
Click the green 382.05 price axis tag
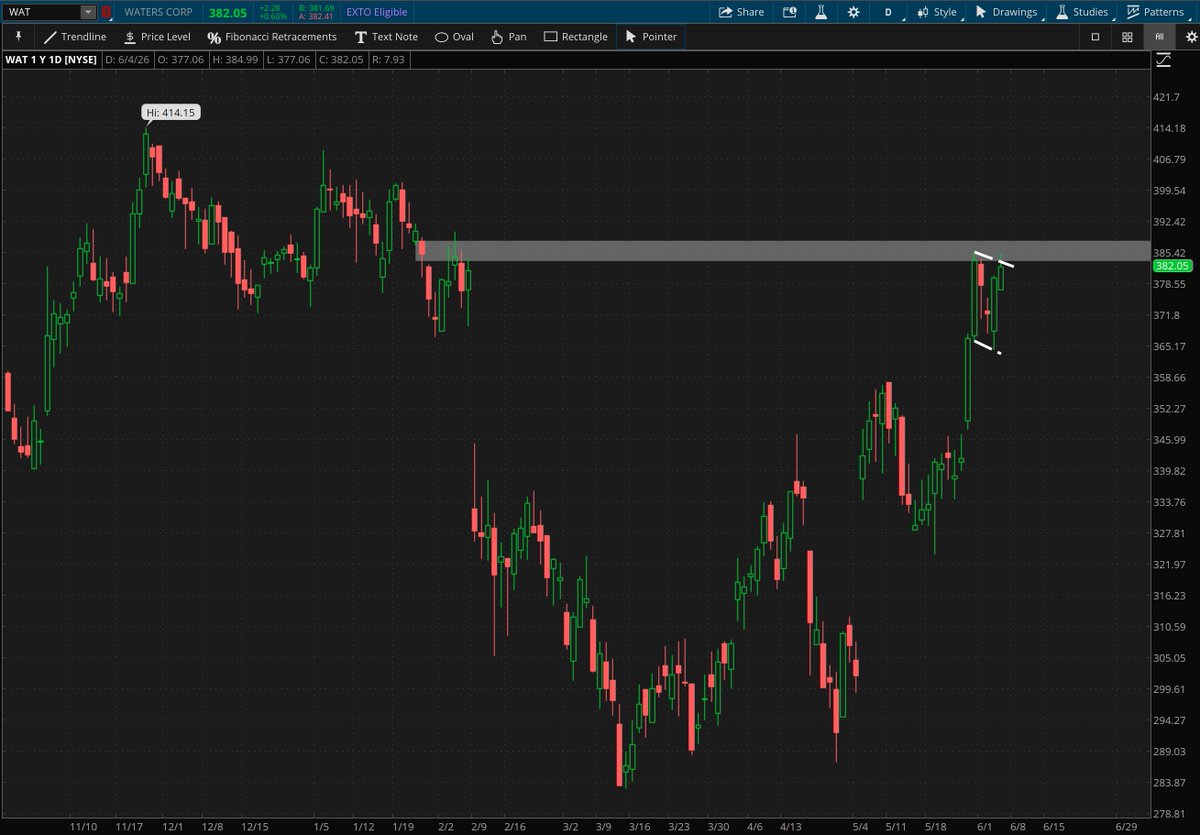pyautogui.click(x=1171, y=266)
